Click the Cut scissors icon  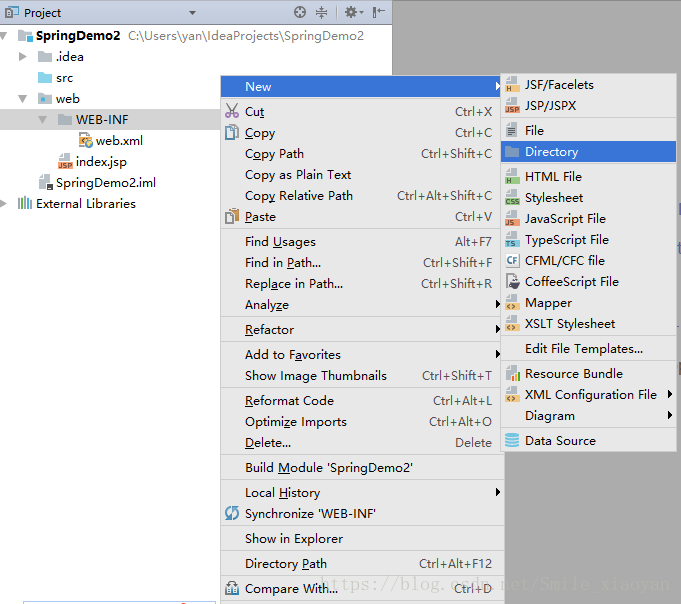(x=232, y=111)
